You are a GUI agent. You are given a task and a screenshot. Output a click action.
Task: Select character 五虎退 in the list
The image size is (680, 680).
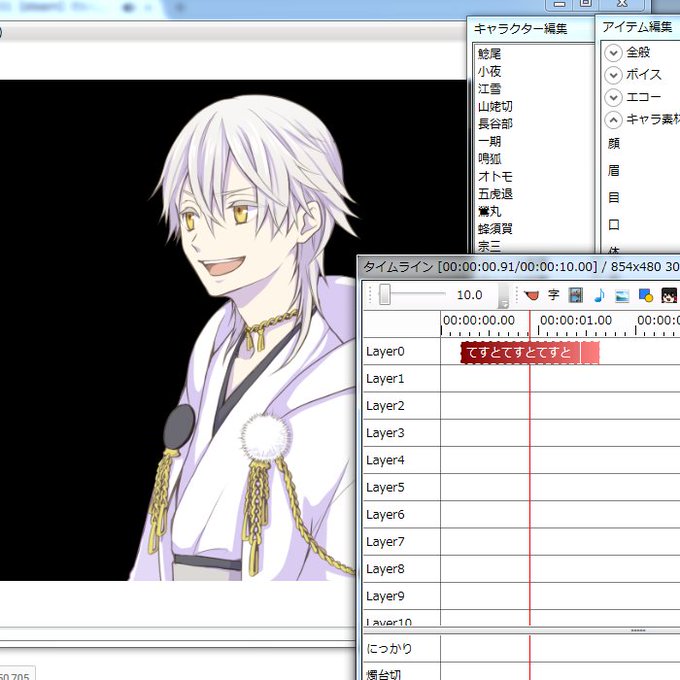495,194
